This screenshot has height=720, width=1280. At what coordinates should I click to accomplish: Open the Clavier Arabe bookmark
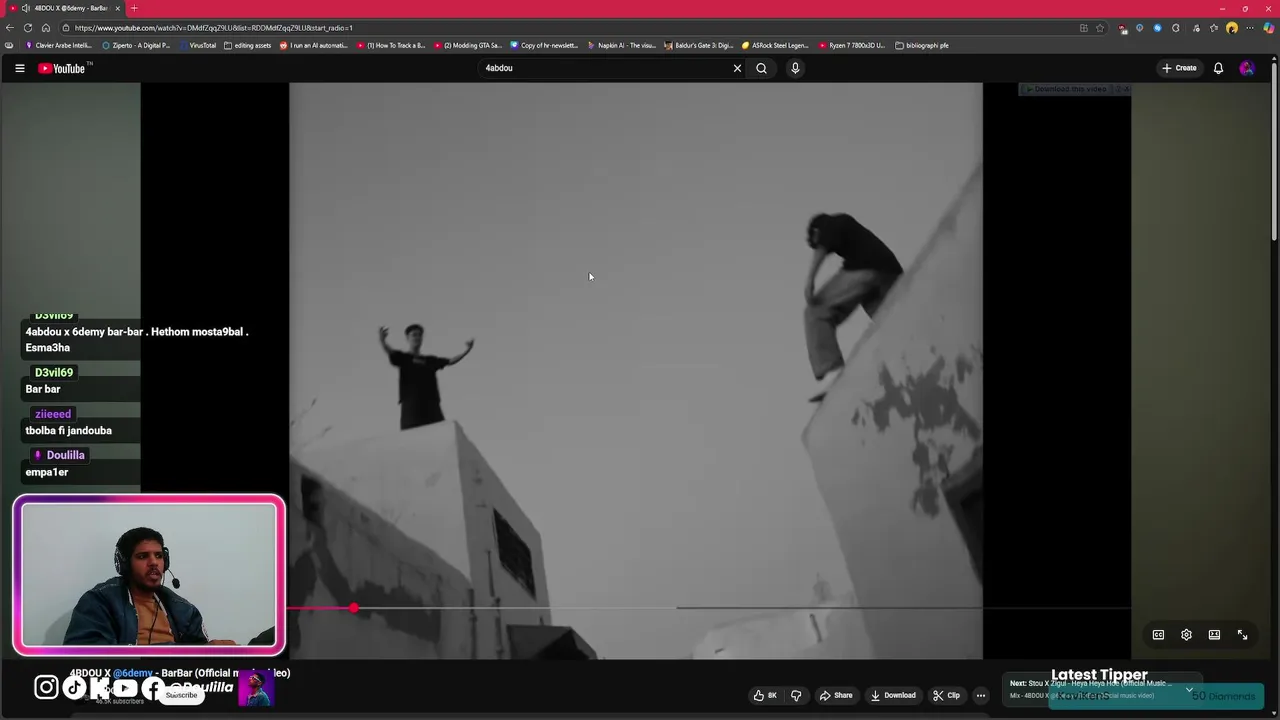click(58, 45)
